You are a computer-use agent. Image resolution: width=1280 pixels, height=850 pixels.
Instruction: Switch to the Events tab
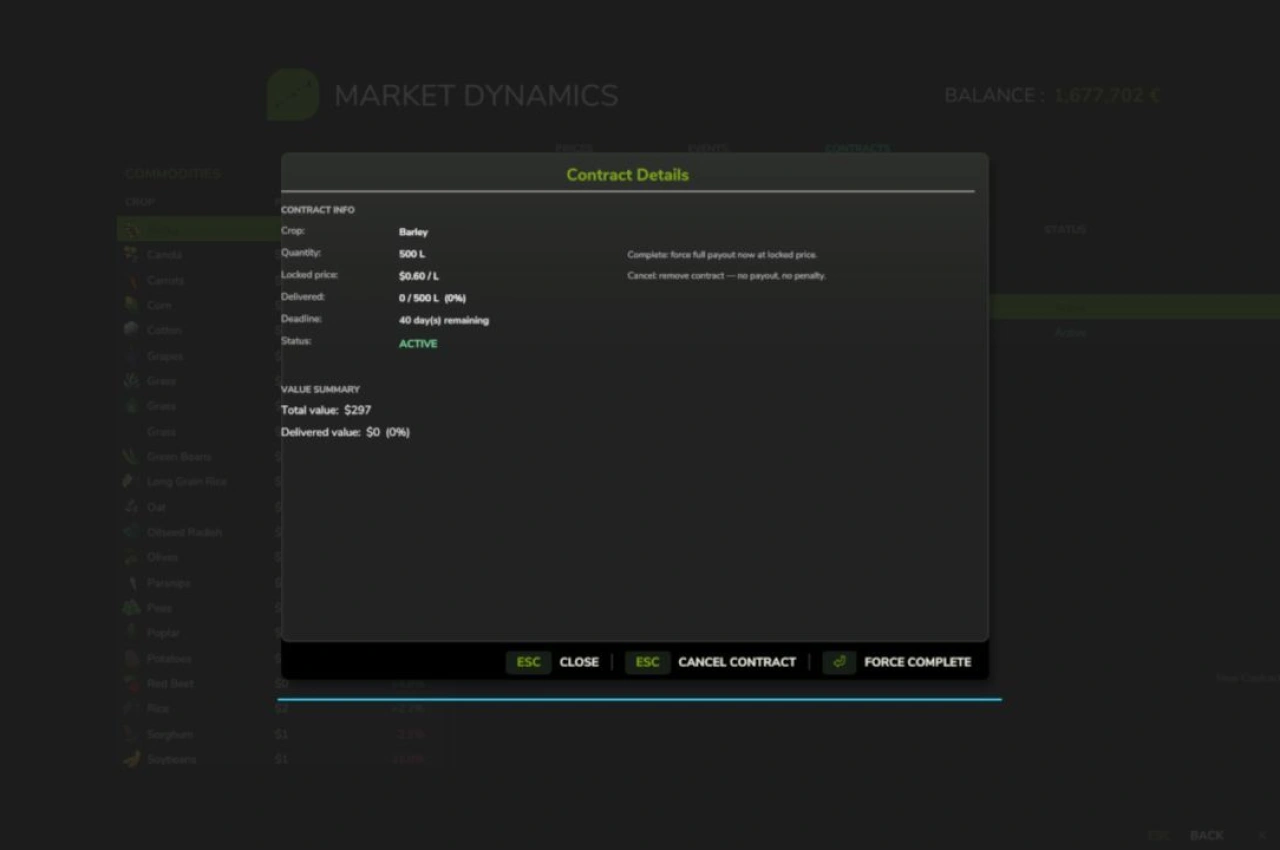tap(707, 149)
